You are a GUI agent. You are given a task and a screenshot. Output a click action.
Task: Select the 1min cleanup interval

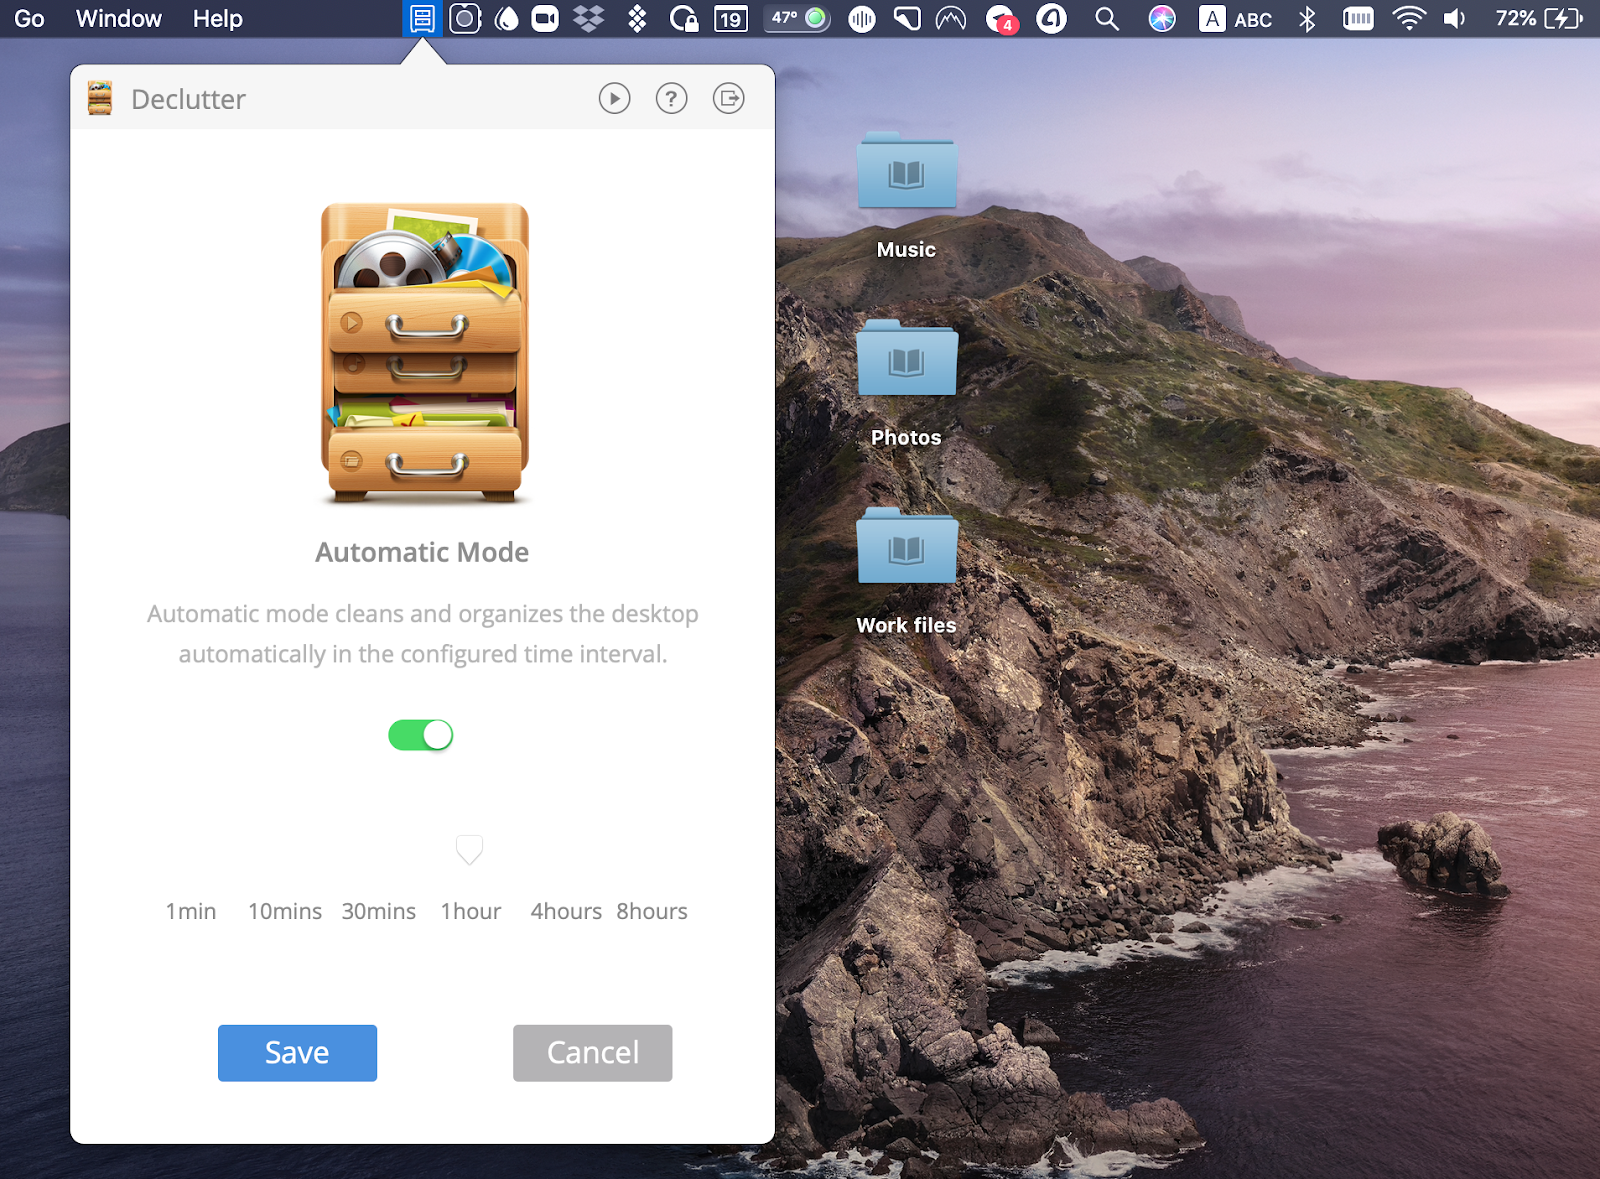coord(190,911)
